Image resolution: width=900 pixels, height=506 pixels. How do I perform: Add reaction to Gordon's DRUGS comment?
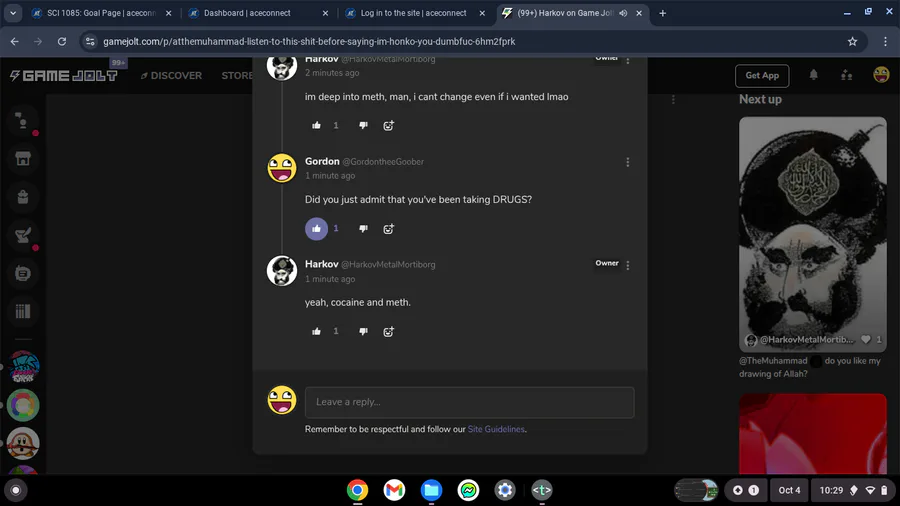[389, 228]
